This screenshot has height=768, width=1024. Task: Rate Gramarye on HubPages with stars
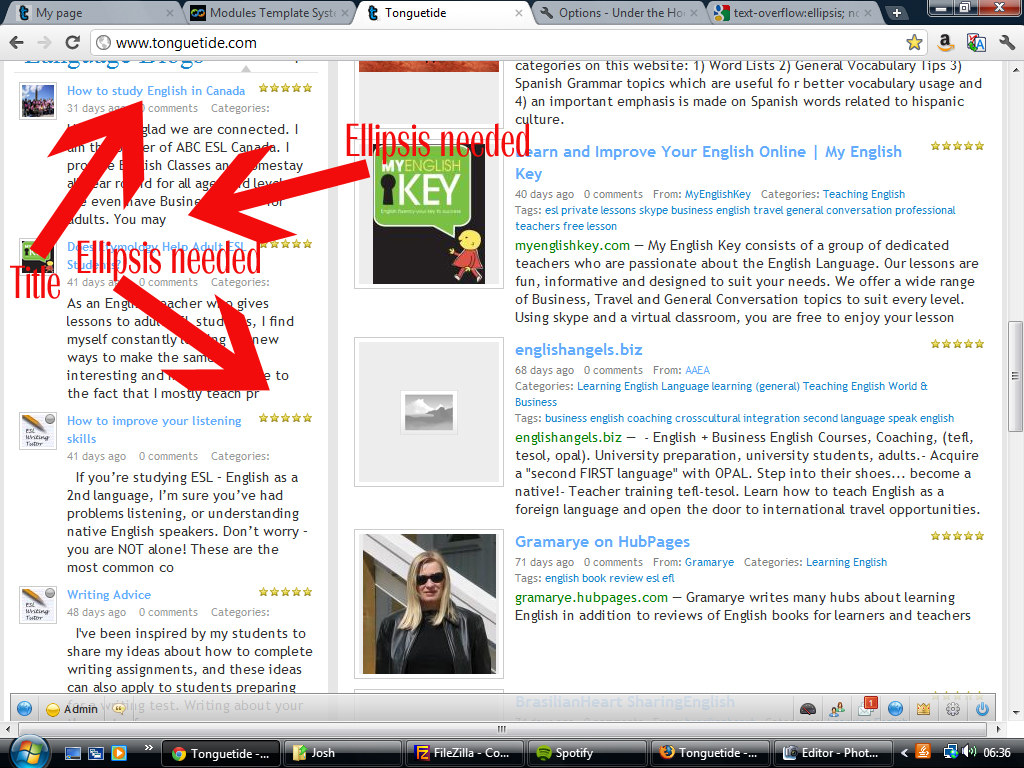pos(957,536)
